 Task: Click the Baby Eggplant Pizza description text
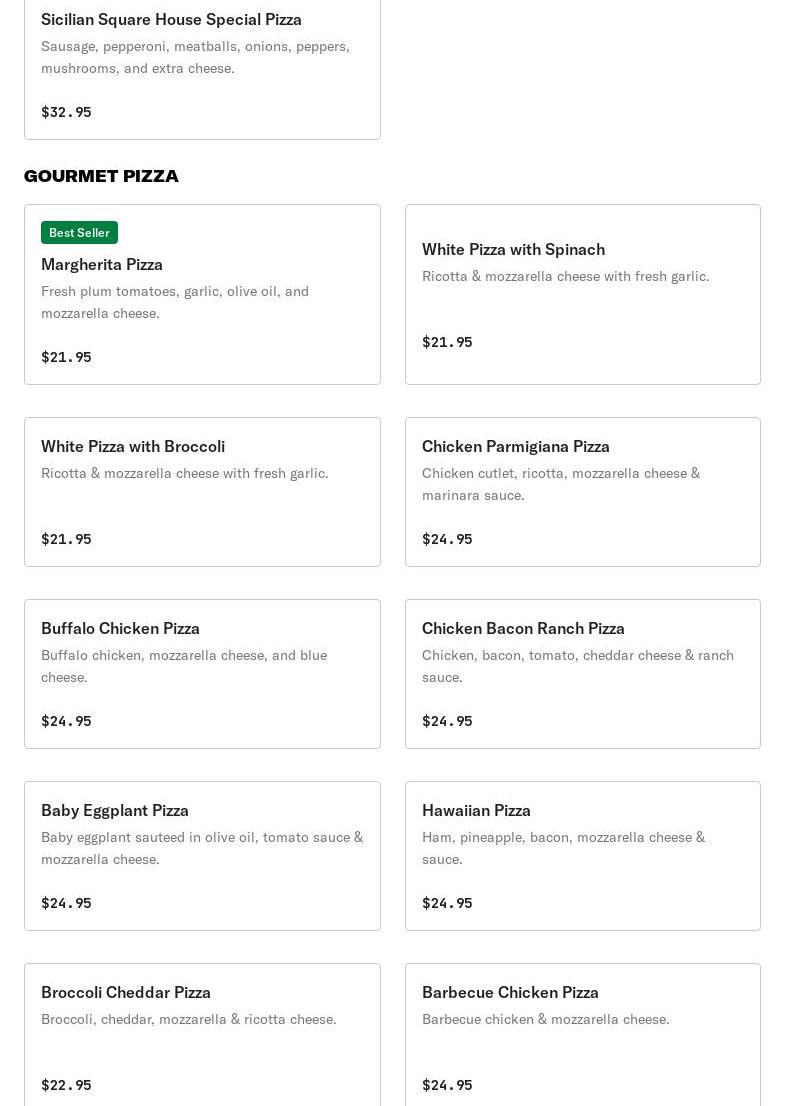[201, 848]
